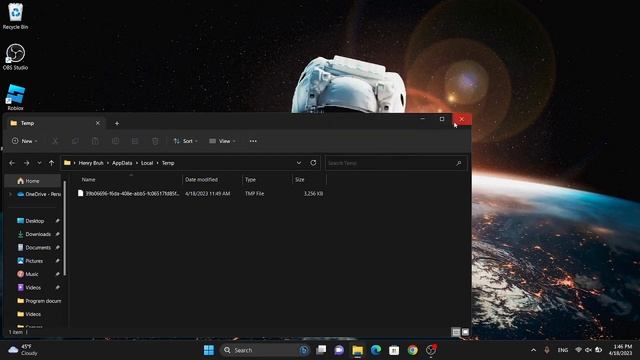Click the navigation pane scrollbar
The height and width of the screenshot is (360, 640).
coord(64,229)
